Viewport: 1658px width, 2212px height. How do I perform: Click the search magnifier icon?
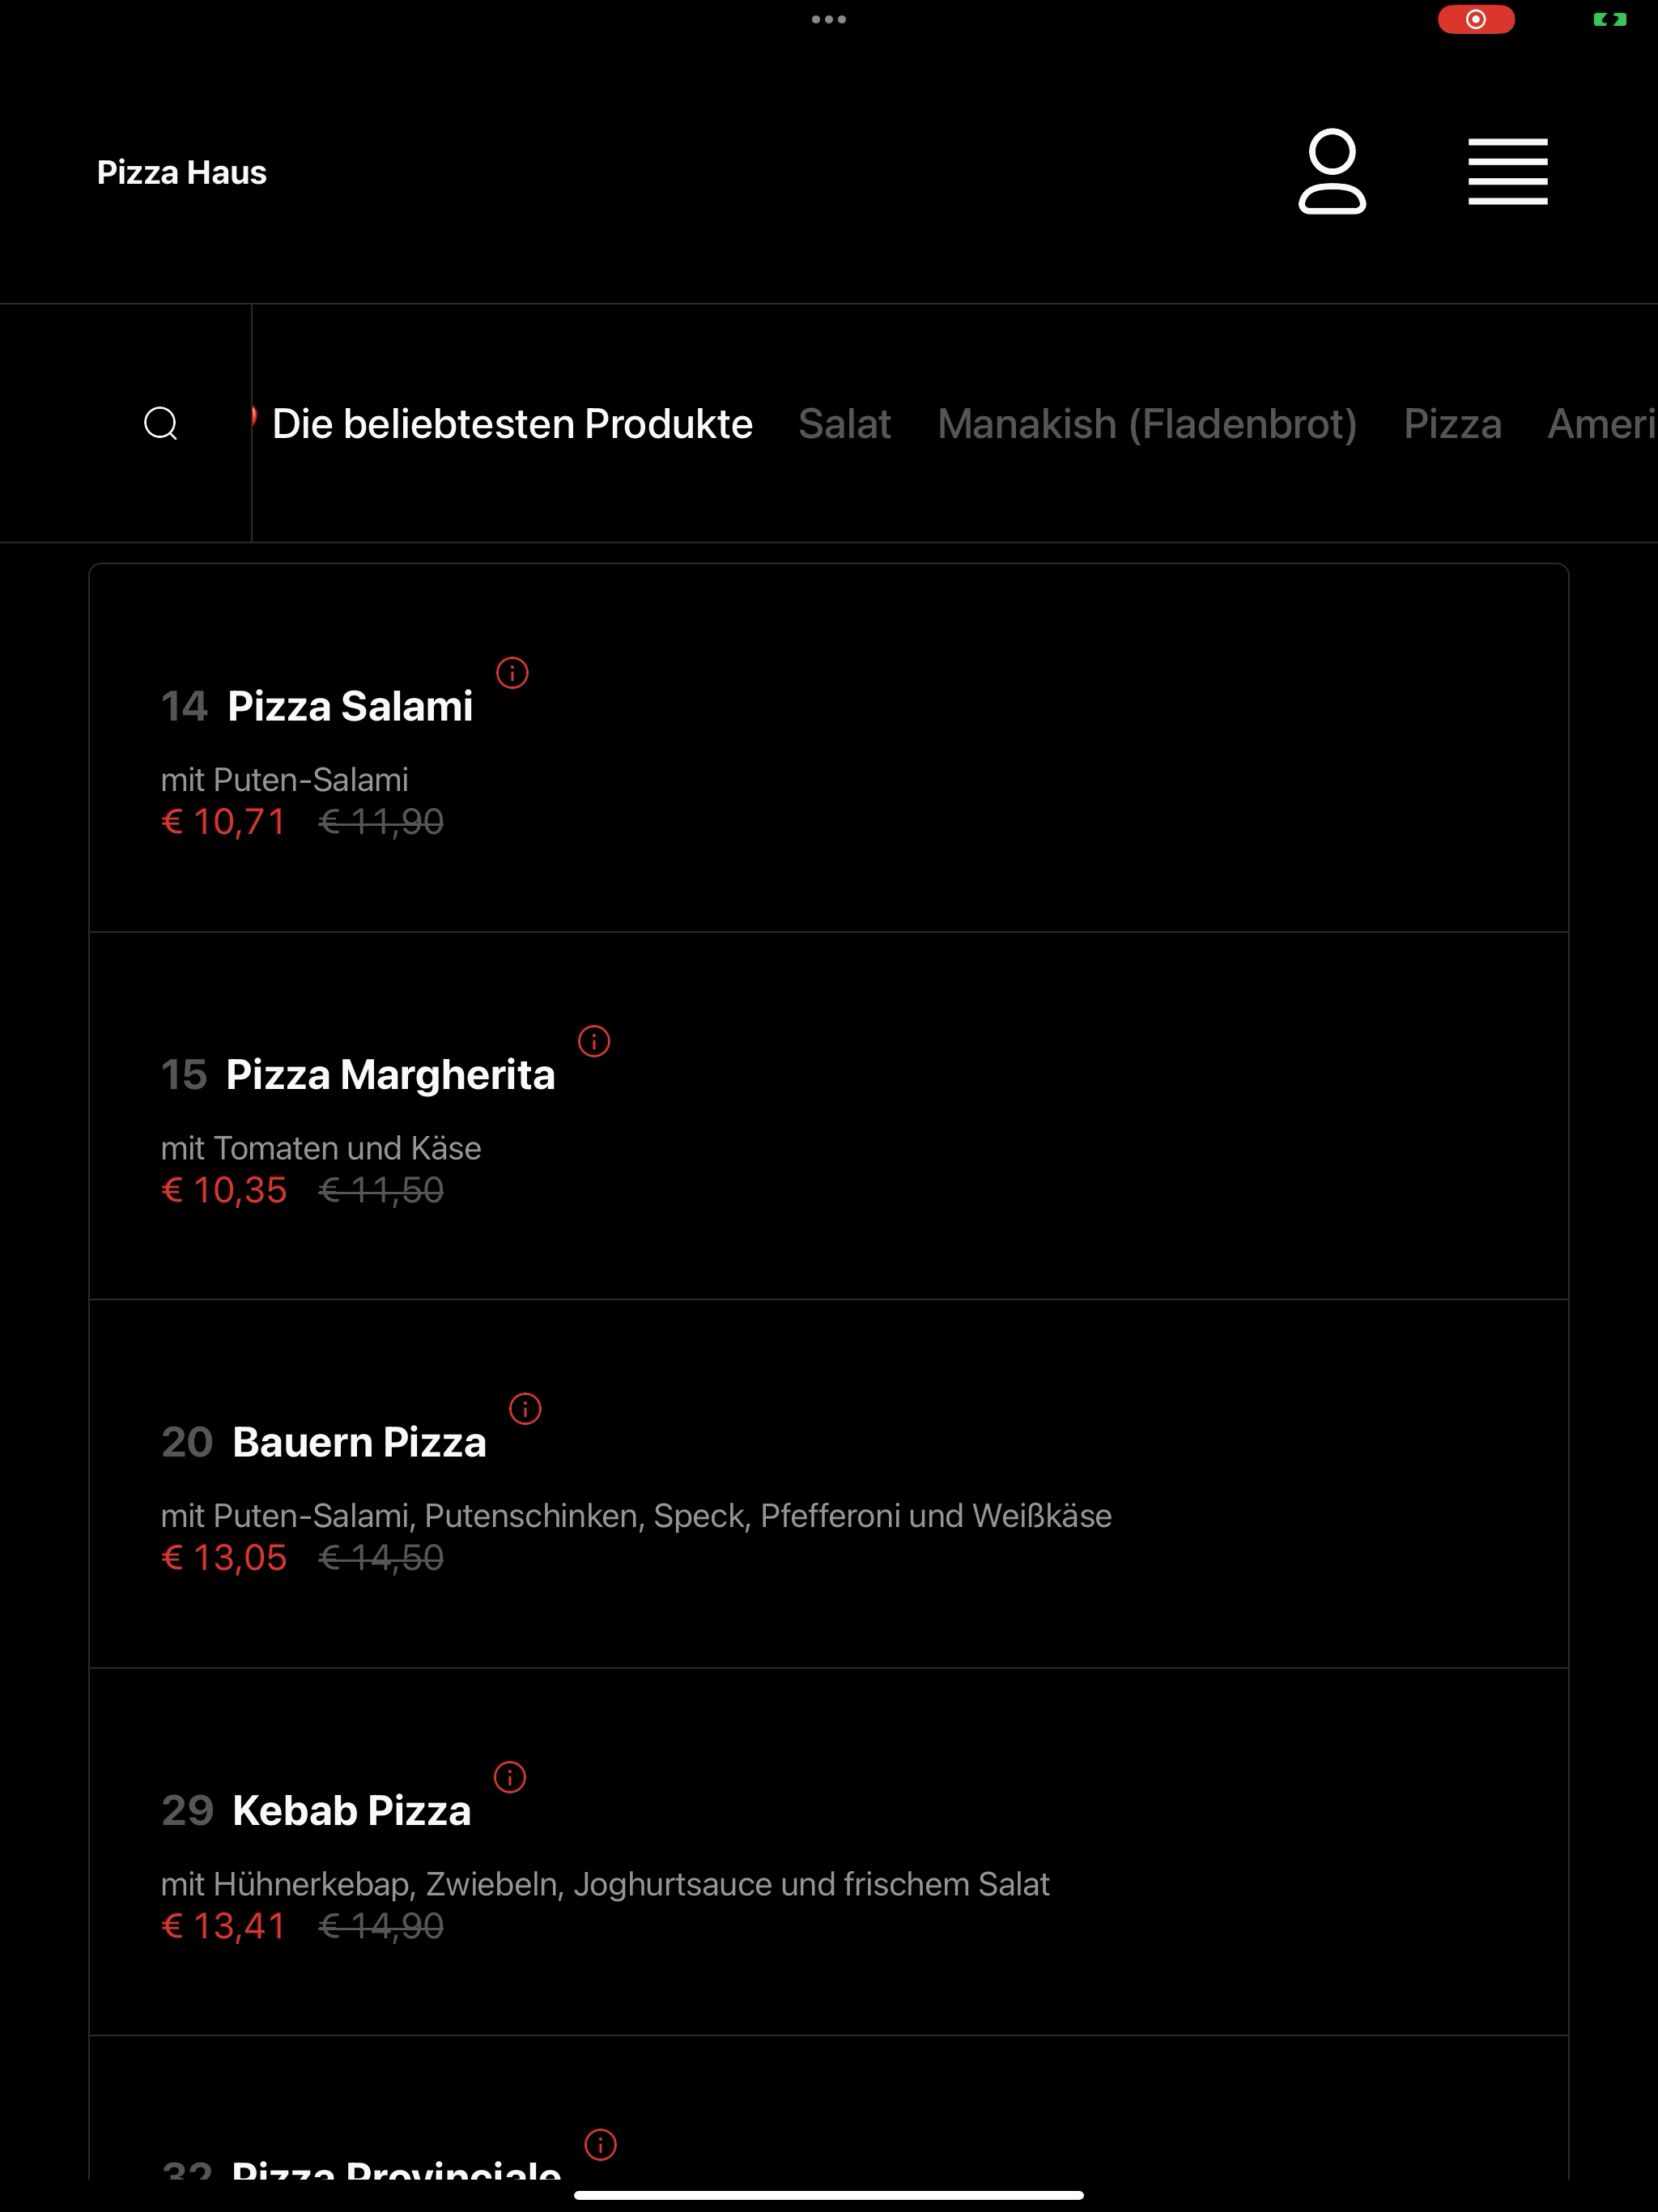click(161, 423)
